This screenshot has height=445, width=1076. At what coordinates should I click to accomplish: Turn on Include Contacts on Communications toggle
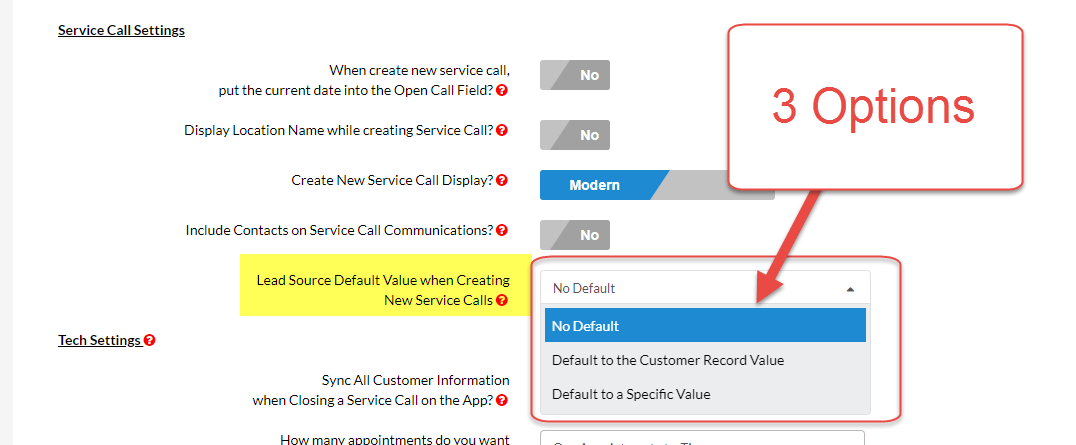click(x=575, y=235)
